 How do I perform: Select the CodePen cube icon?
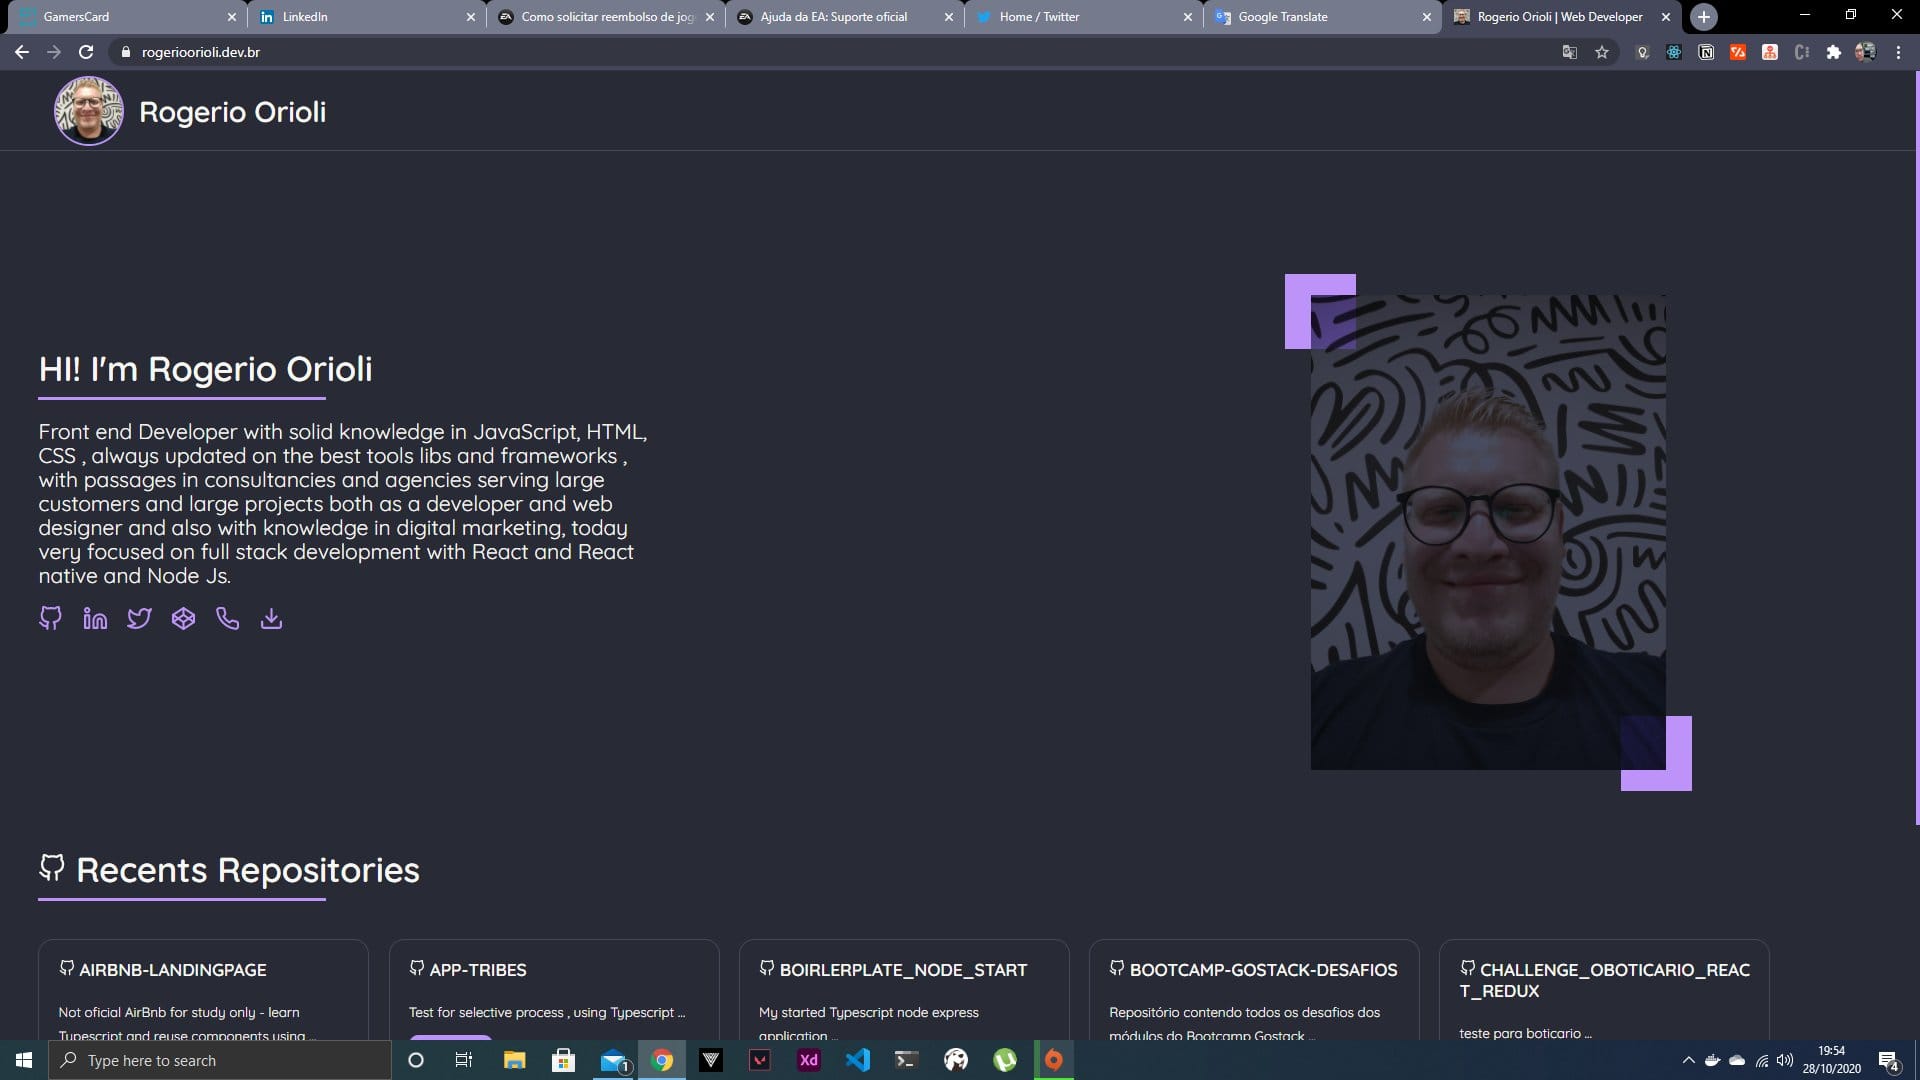tap(183, 618)
